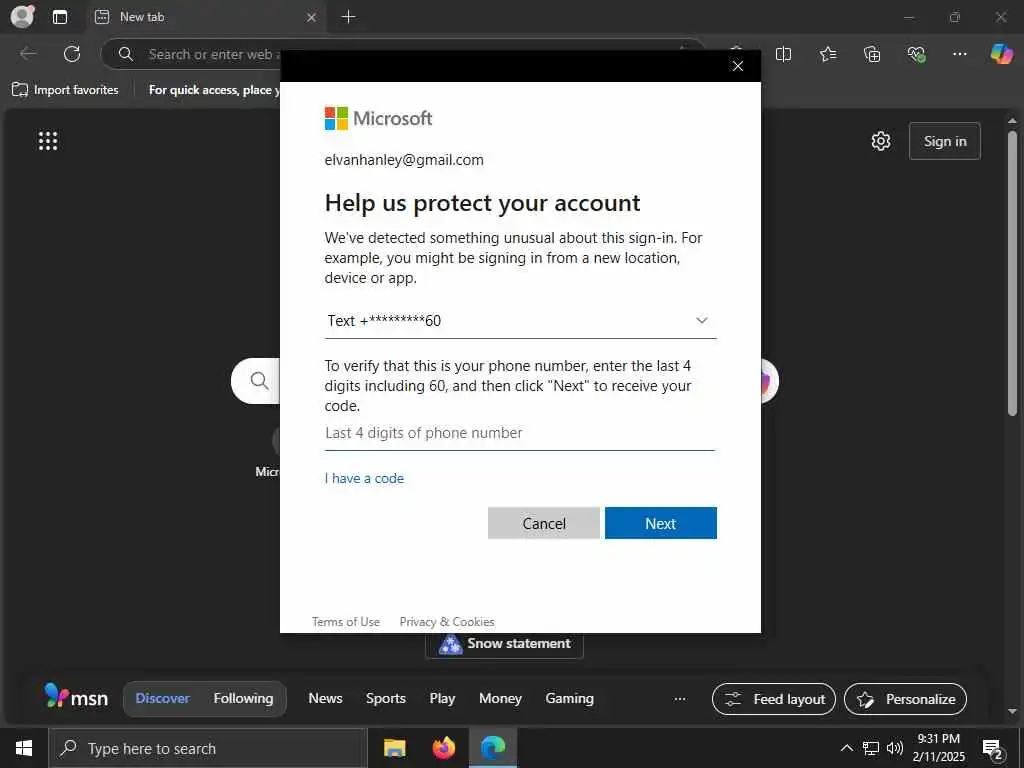The height and width of the screenshot is (768, 1024).
Task: Click Microsoft Edge taskbar icon
Action: pos(493,748)
